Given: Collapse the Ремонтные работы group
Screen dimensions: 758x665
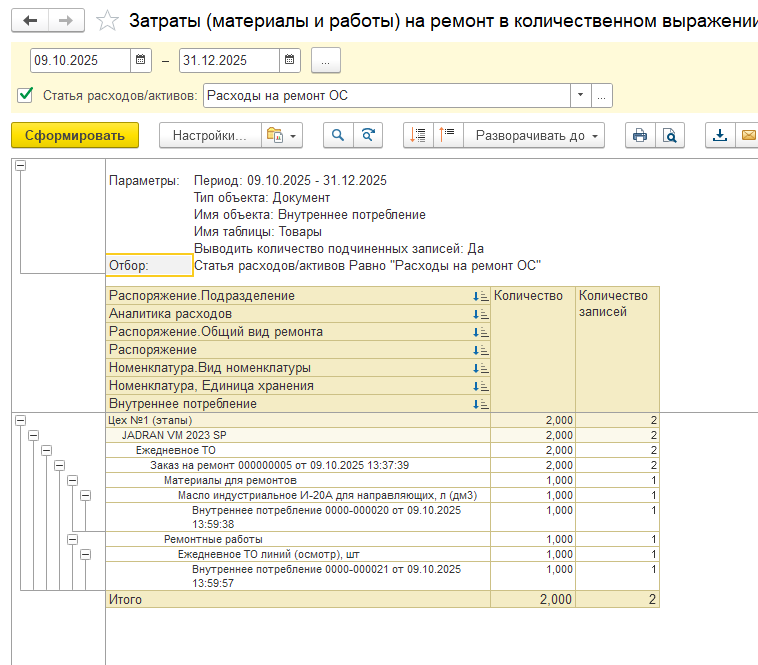Looking at the screenshot, I should click(x=72, y=539).
